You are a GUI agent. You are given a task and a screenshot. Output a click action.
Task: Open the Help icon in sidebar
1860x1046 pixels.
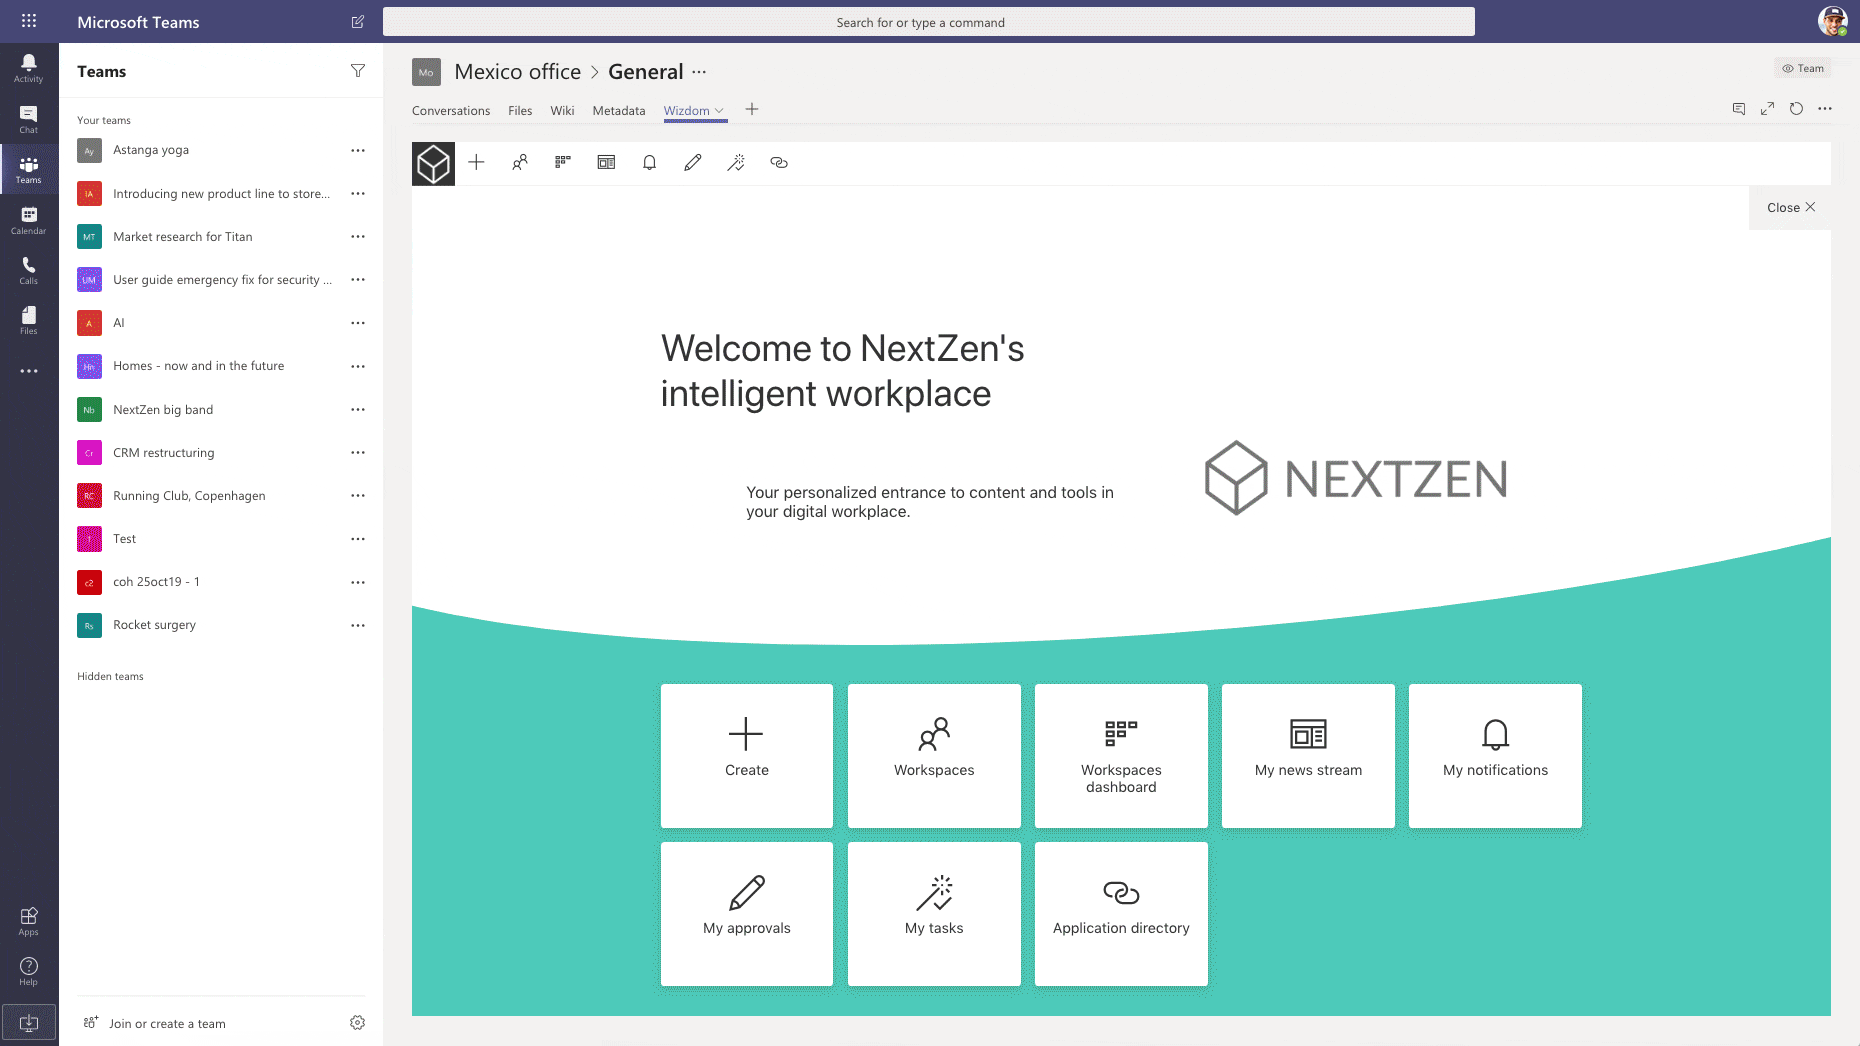pyautogui.click(x=28, y=971)
